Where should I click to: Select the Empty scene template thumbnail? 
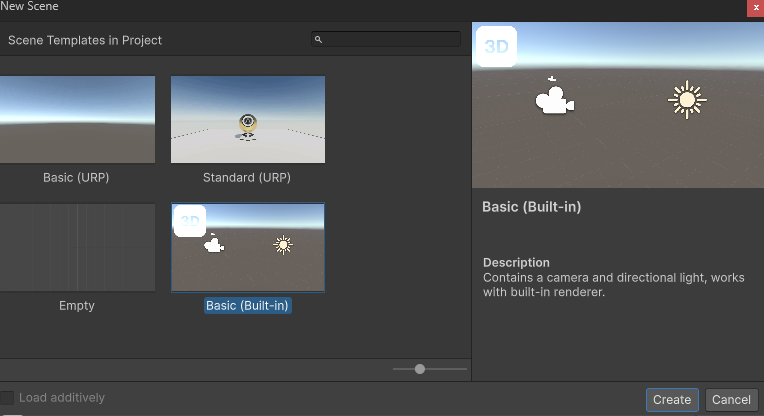coord(77,247)
